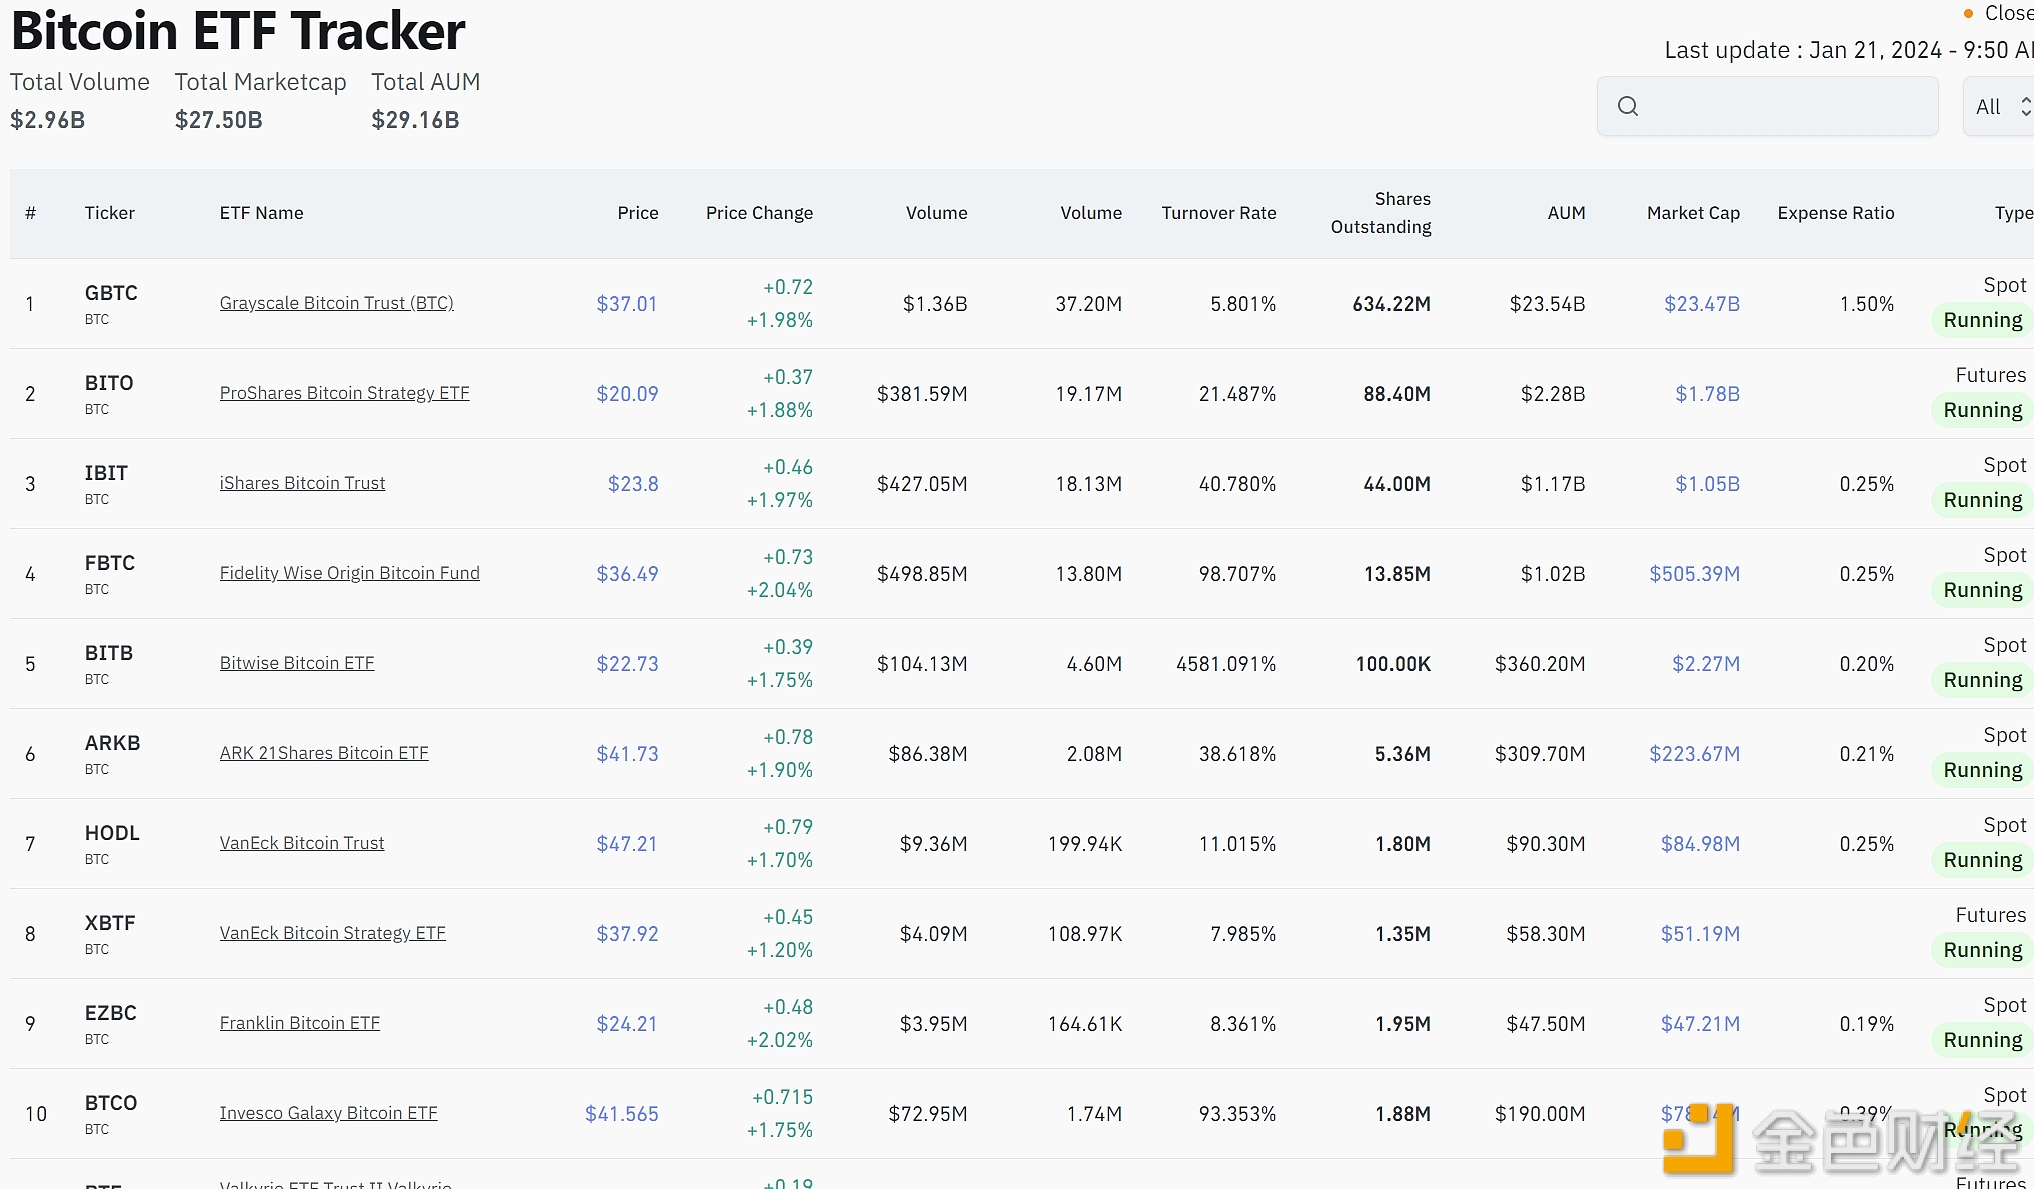Click the Running badge in BITO row
Viewport: 2034px width, 1189px height.
(x=1983, y=410)
